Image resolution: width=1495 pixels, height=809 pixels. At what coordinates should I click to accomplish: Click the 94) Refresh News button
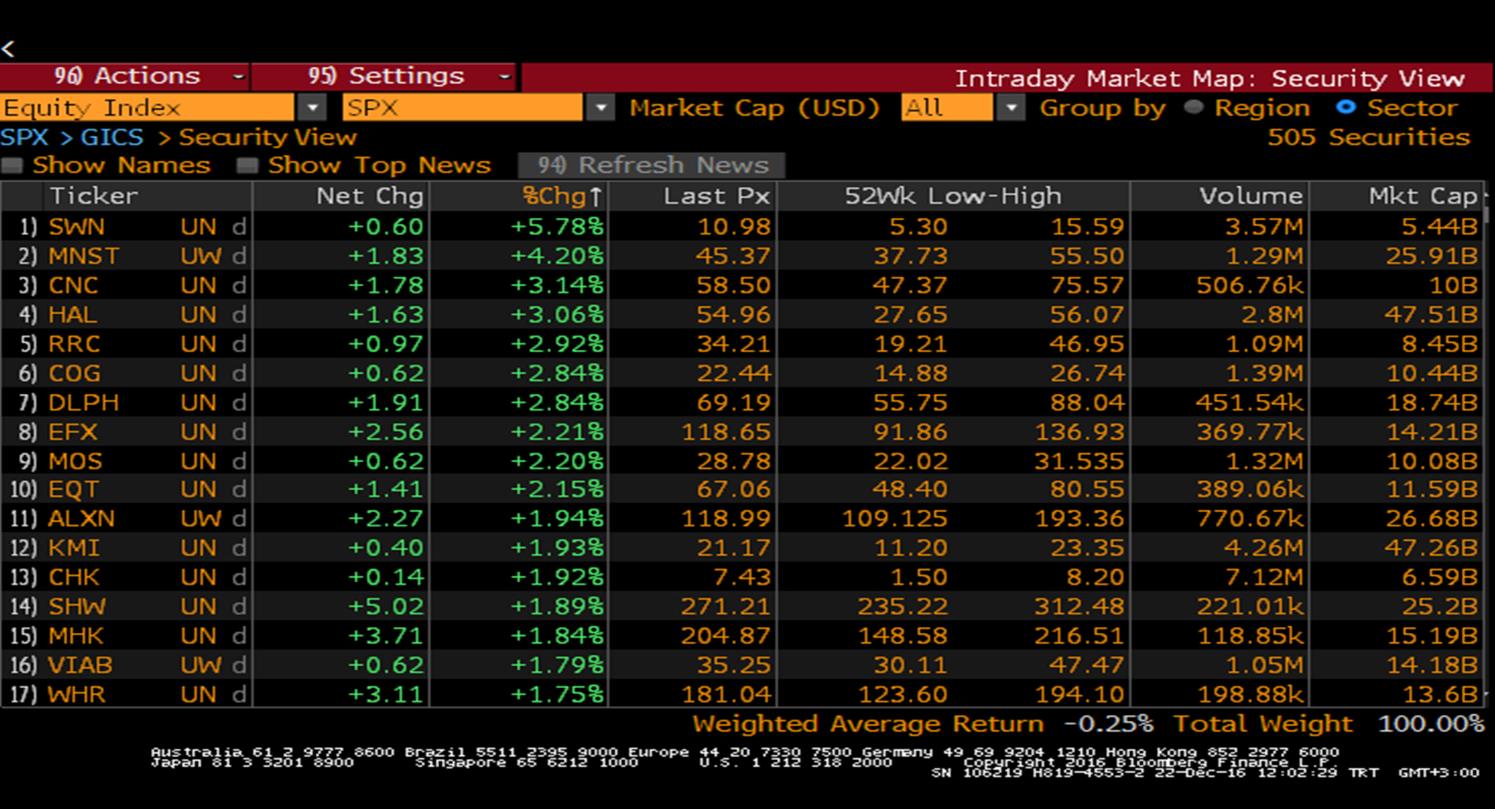click(651, 165)
